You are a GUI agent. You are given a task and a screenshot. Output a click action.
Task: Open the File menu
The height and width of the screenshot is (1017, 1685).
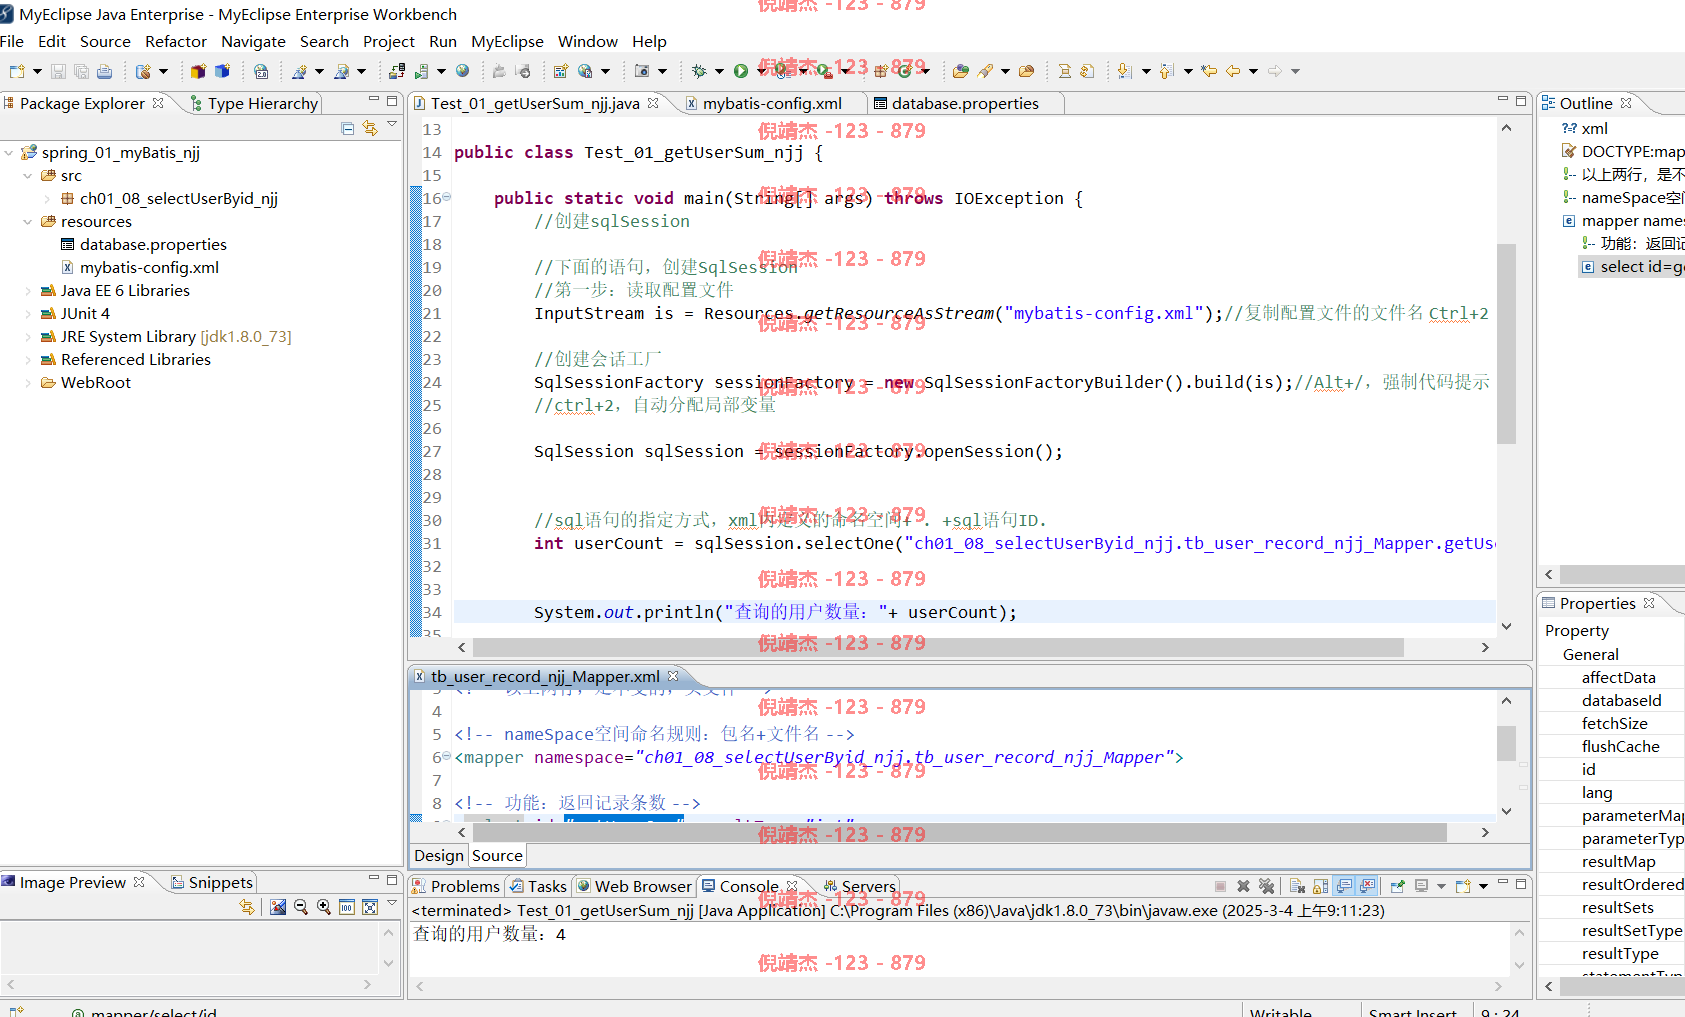point(12,41)
